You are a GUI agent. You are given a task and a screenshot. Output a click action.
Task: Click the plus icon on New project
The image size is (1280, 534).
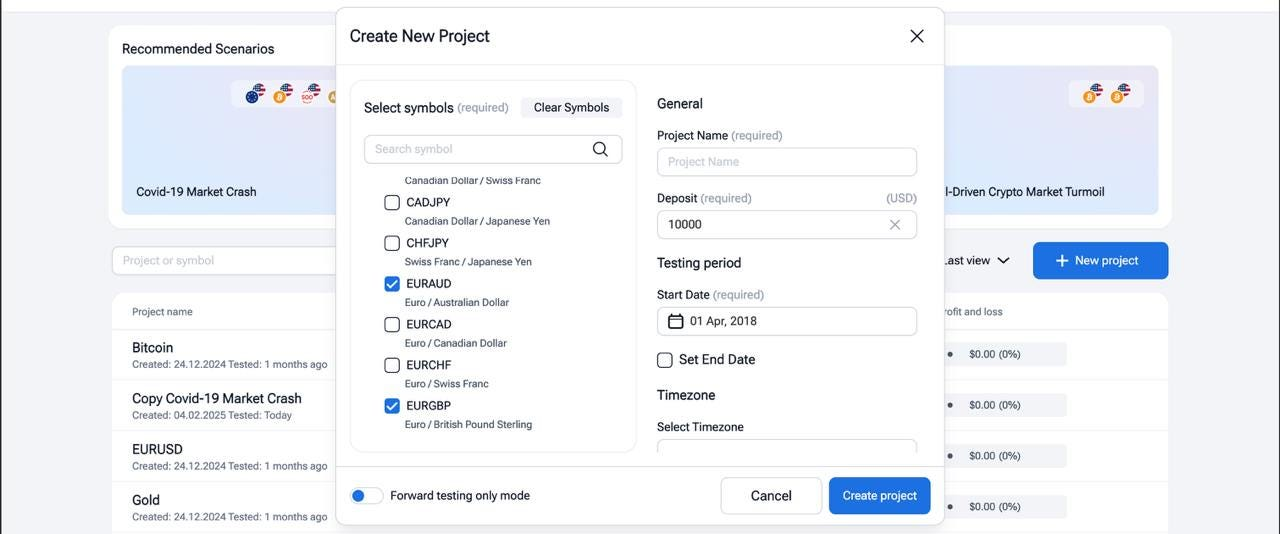pyautogui.click(x=1062, y=260)
